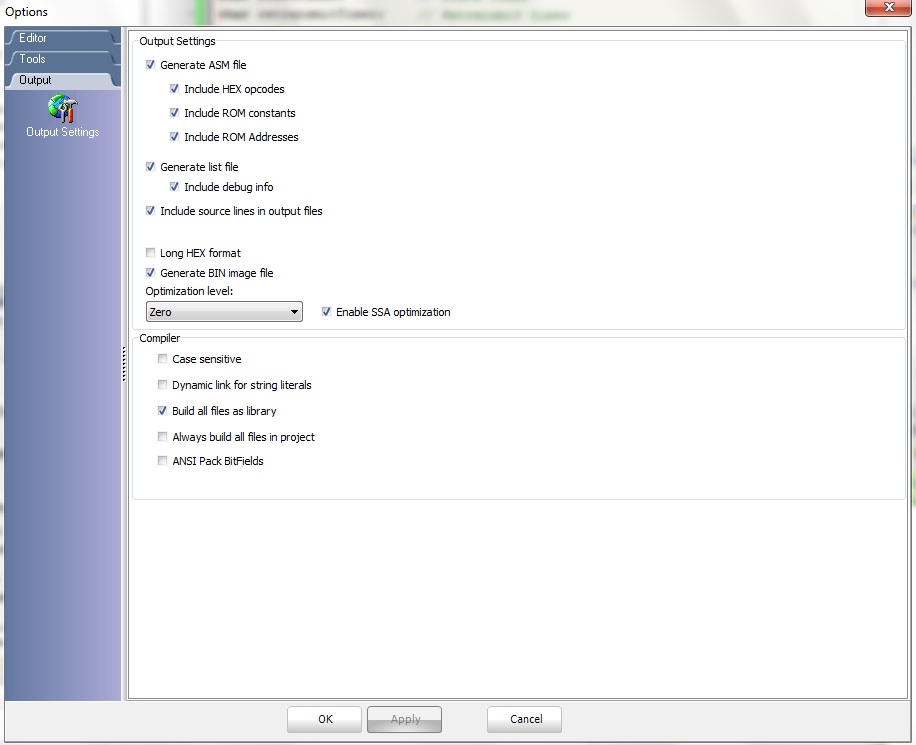Close the Options dialog

pyautogui.click(x=888, y=8)
